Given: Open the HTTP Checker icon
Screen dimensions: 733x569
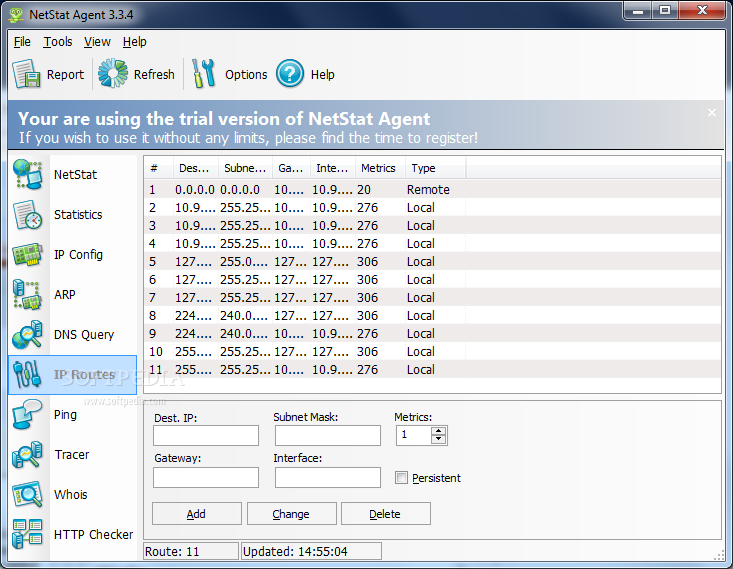Looking at the screenshot, I should (x=28, y=534).
